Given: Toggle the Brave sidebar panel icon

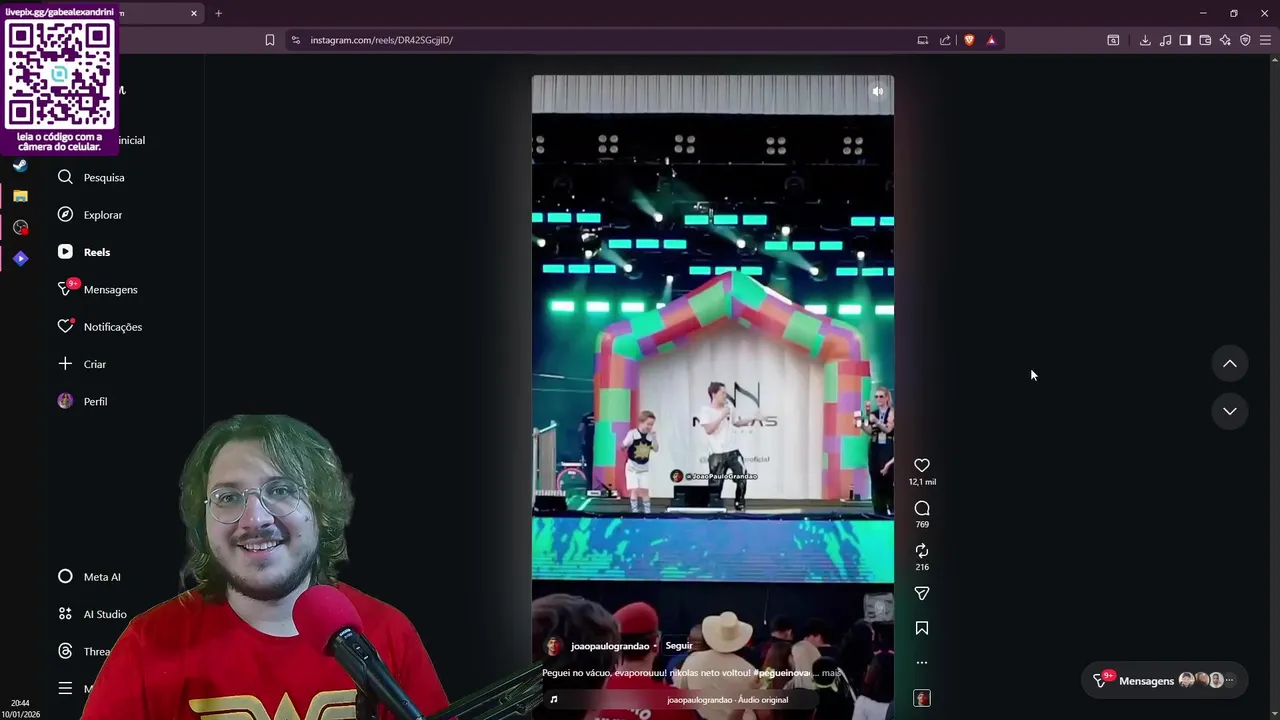Looking at the screenshot, I should coord(1185,40).
